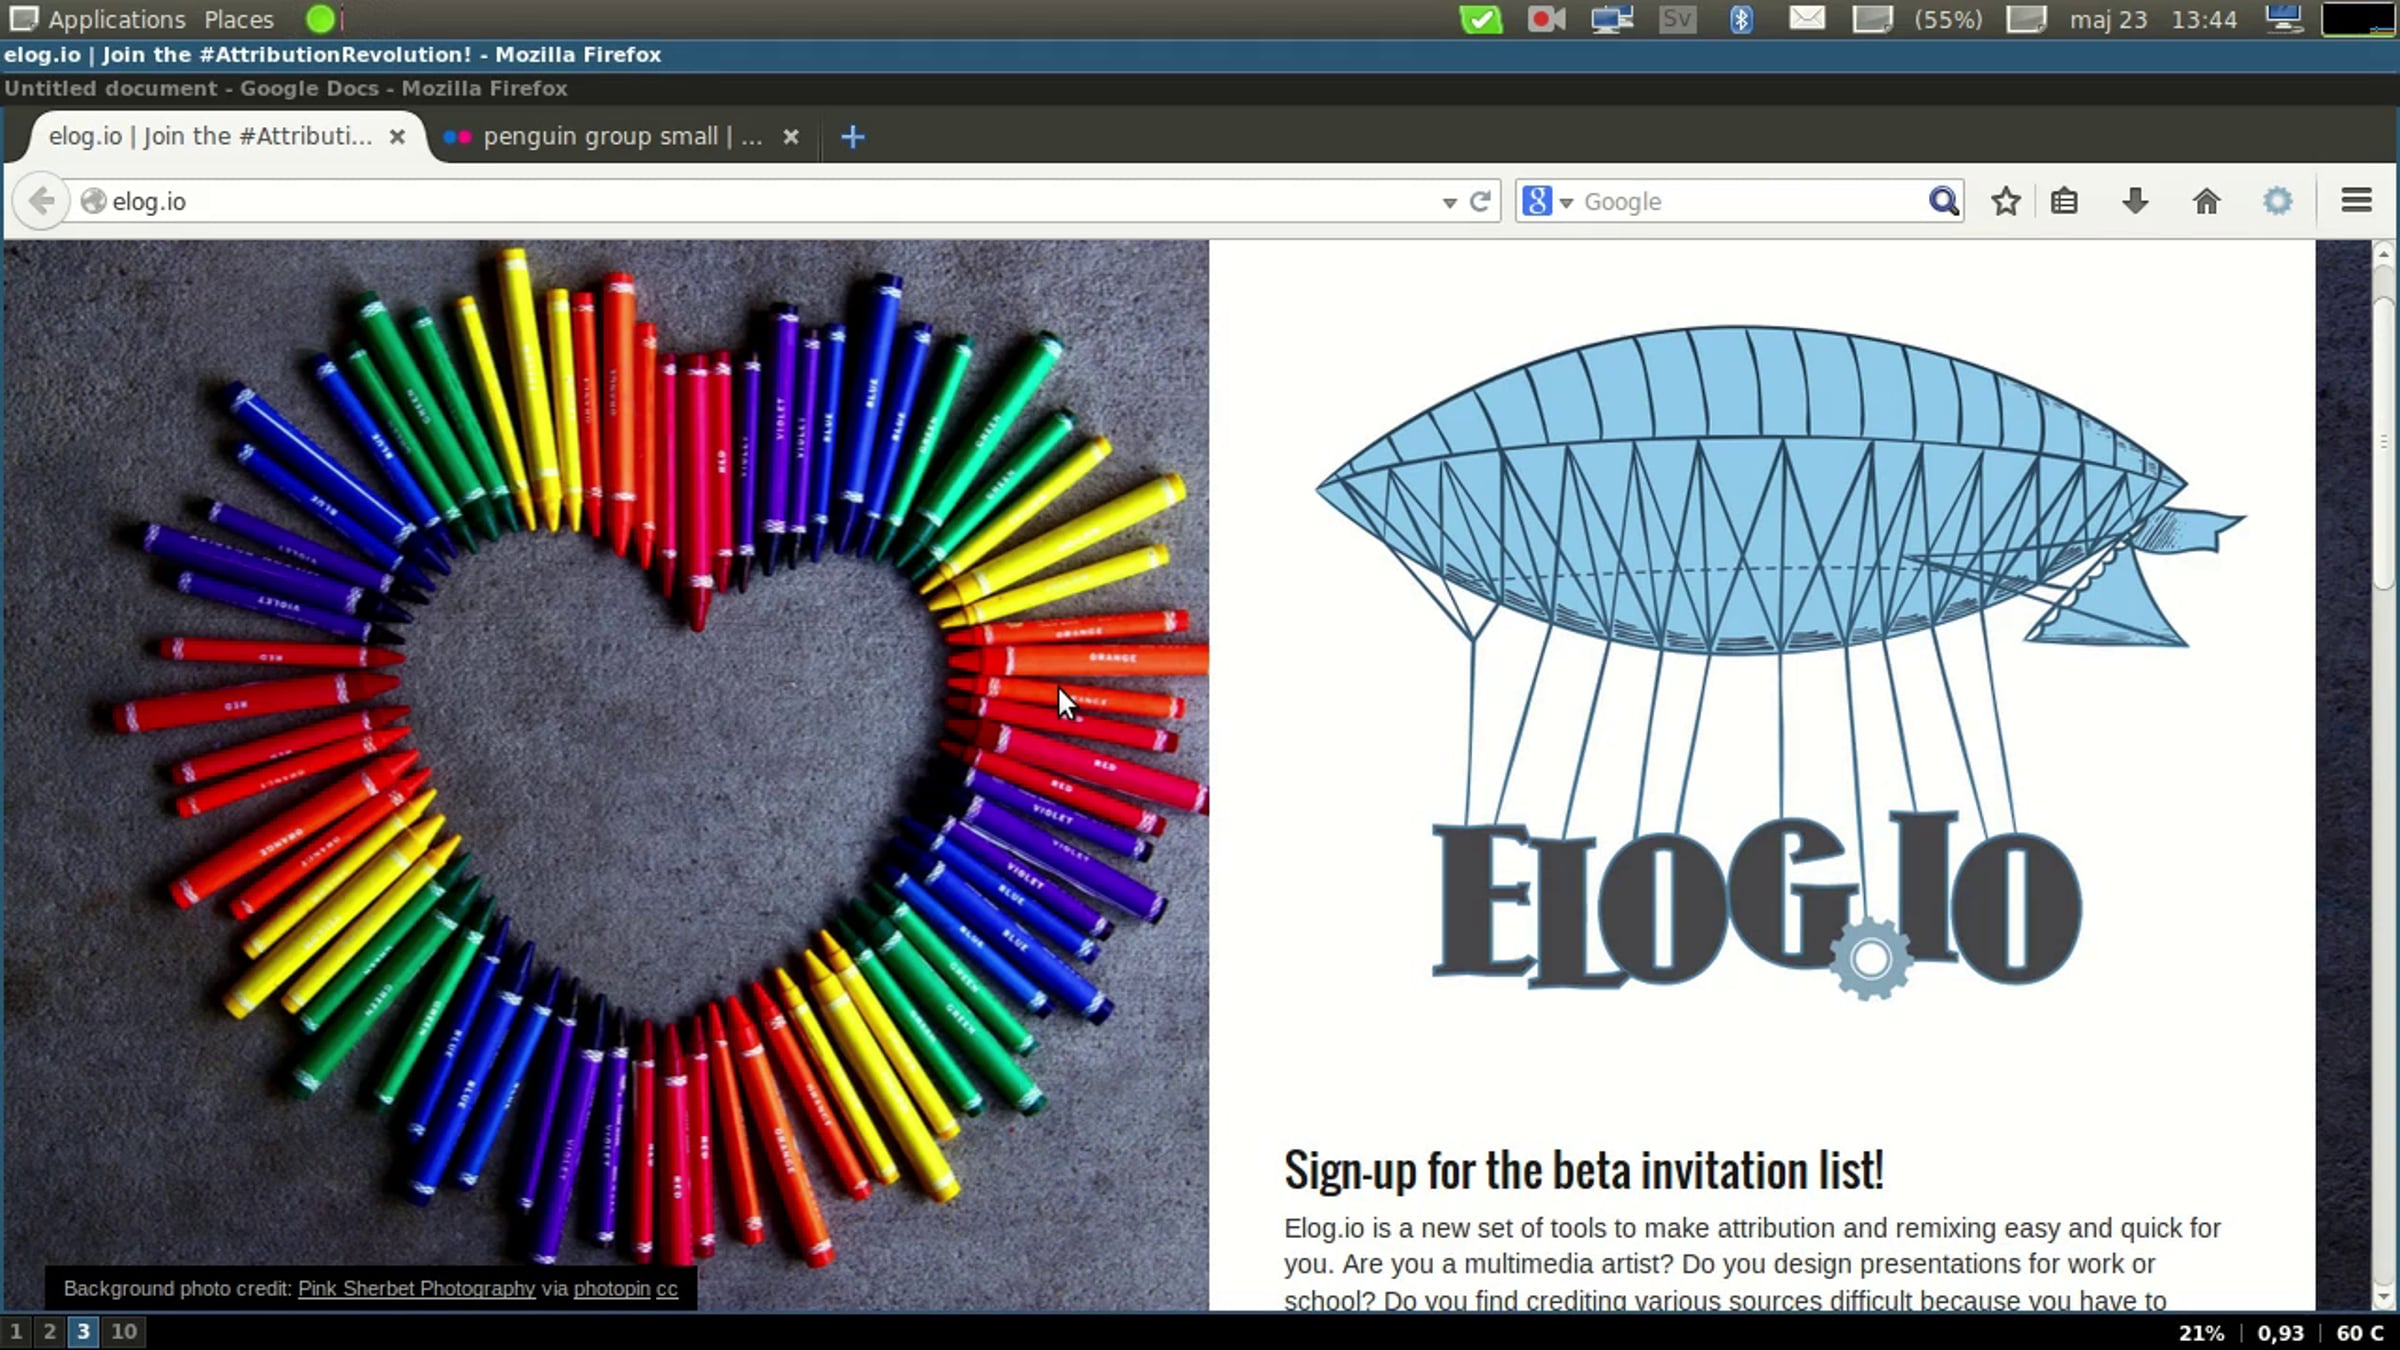This screenshot has width=2400, height=1350.
Task: Open the photopin link
Action: [x=611, y=1288]
